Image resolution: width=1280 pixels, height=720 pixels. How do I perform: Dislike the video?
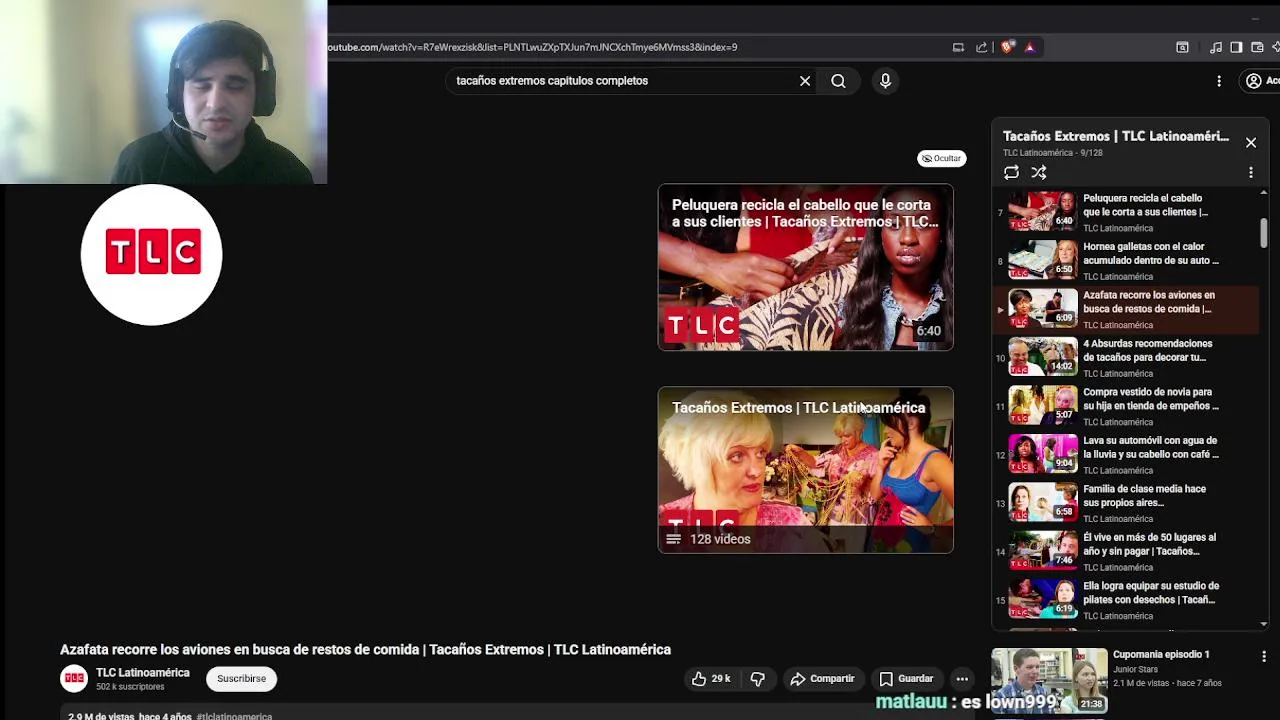[757, 679]
